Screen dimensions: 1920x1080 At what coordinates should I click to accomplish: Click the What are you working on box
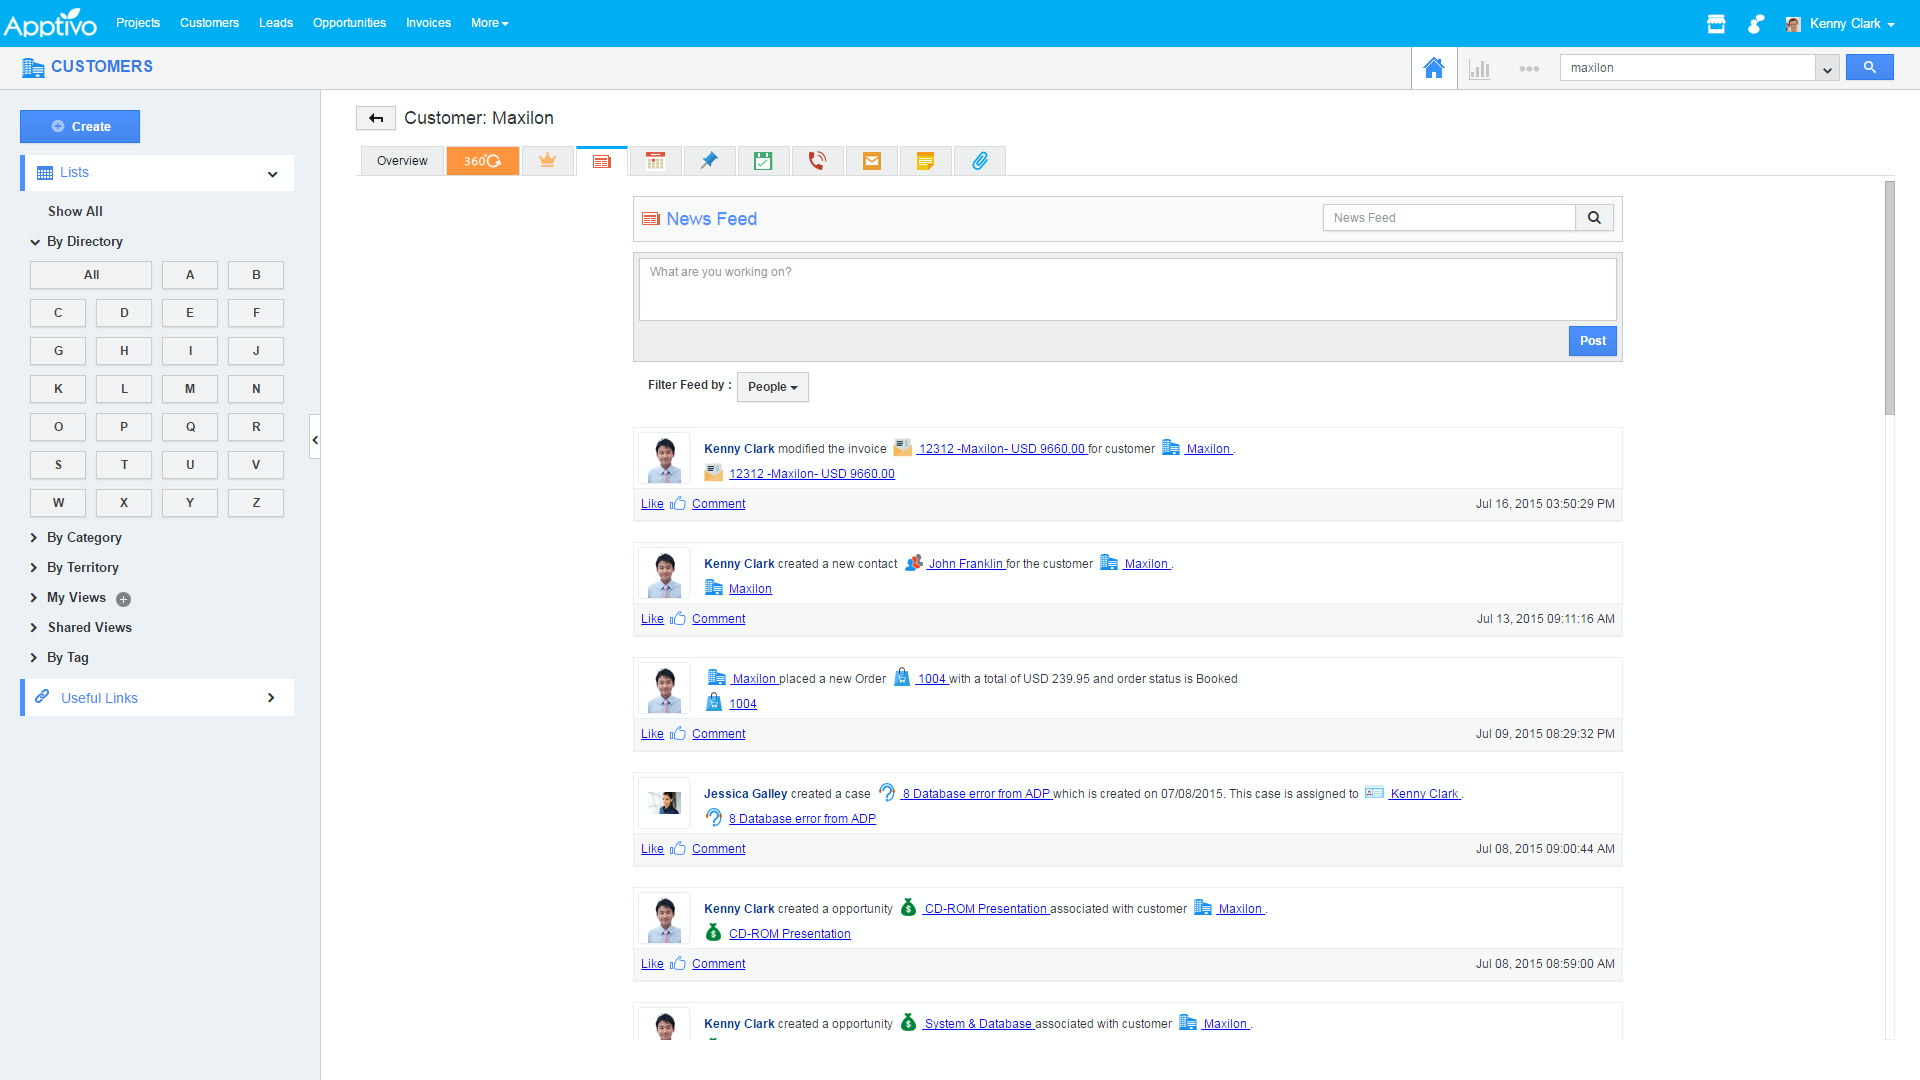[1127, 290]
